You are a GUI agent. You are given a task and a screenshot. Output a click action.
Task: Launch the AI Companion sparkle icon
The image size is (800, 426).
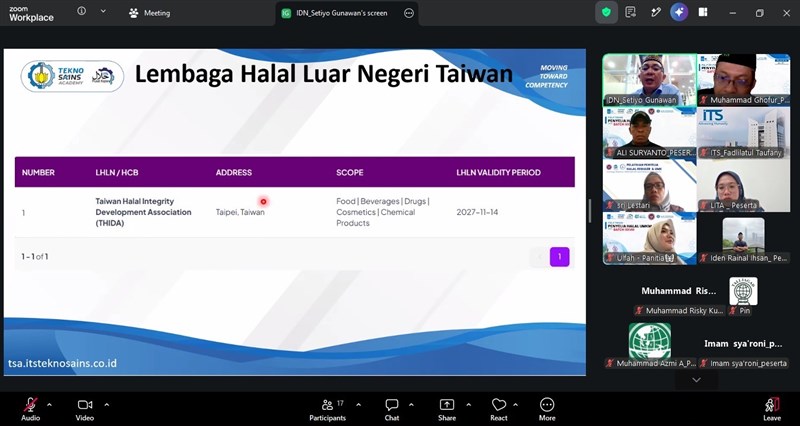tap(679, 13)
